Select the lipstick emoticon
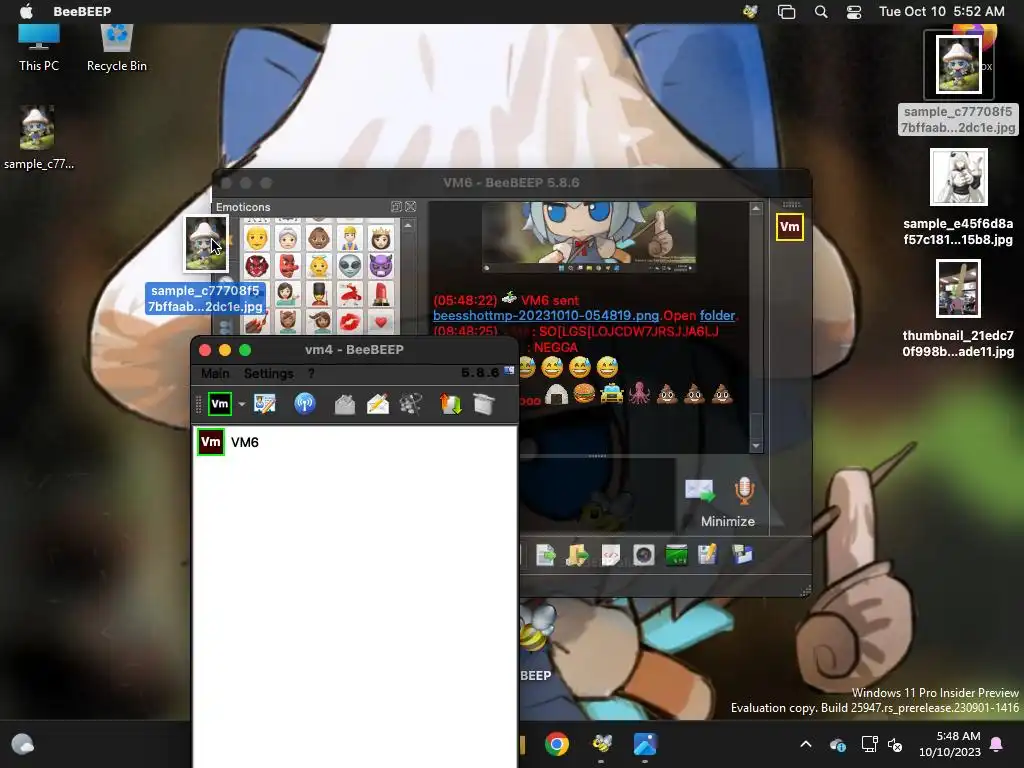Image resolution: width=1024 pixels, height=768 pixels. point(381,295)
